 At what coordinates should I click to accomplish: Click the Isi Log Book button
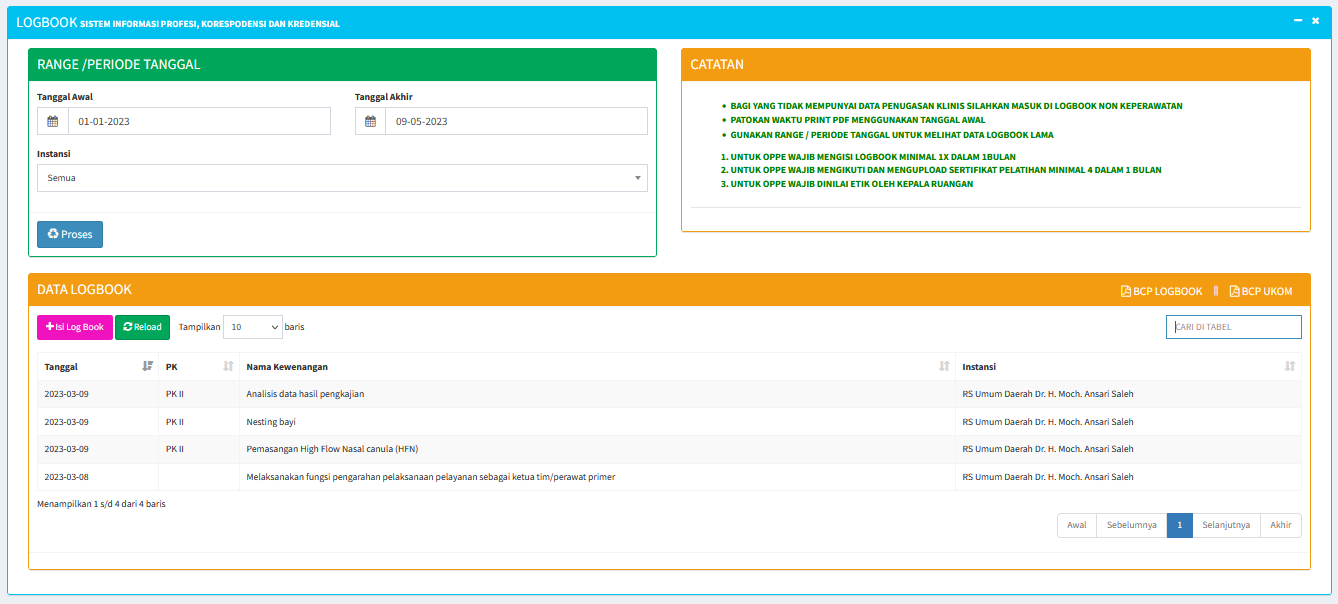75,327
